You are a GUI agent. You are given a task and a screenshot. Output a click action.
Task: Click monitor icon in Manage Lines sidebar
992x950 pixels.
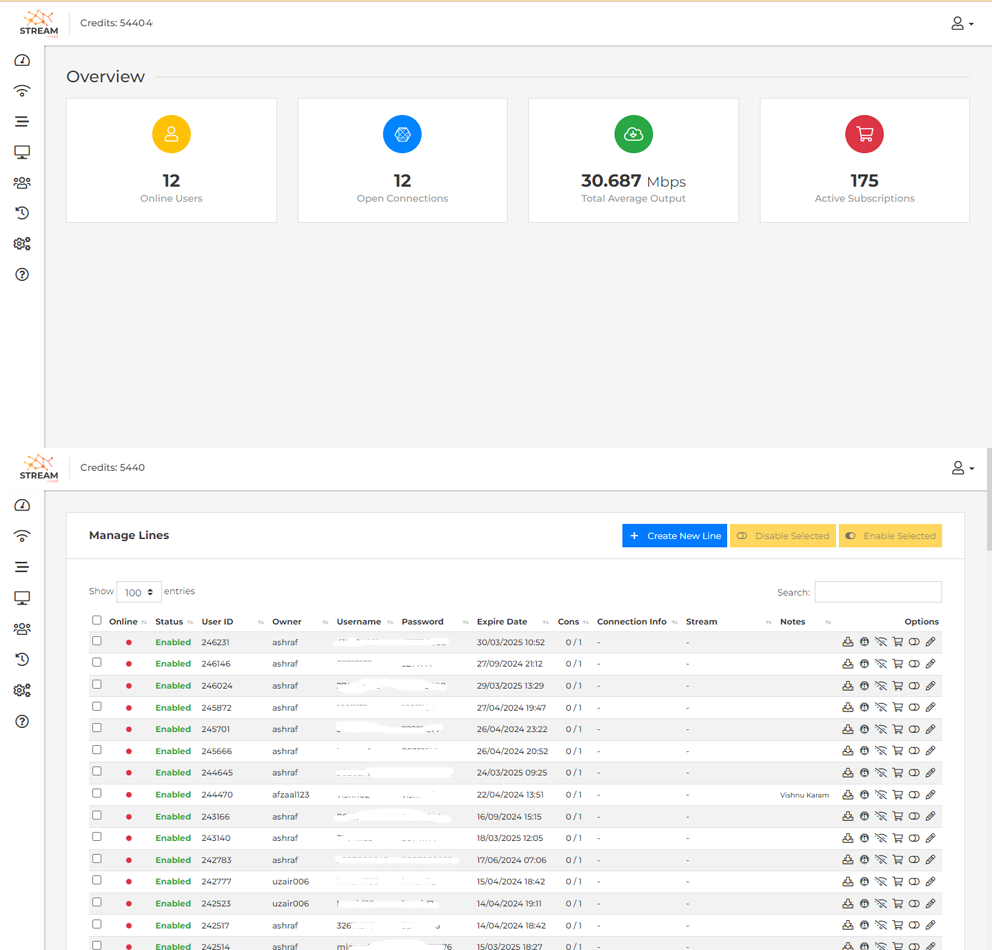pyautogui.click(x=22, y=598)
